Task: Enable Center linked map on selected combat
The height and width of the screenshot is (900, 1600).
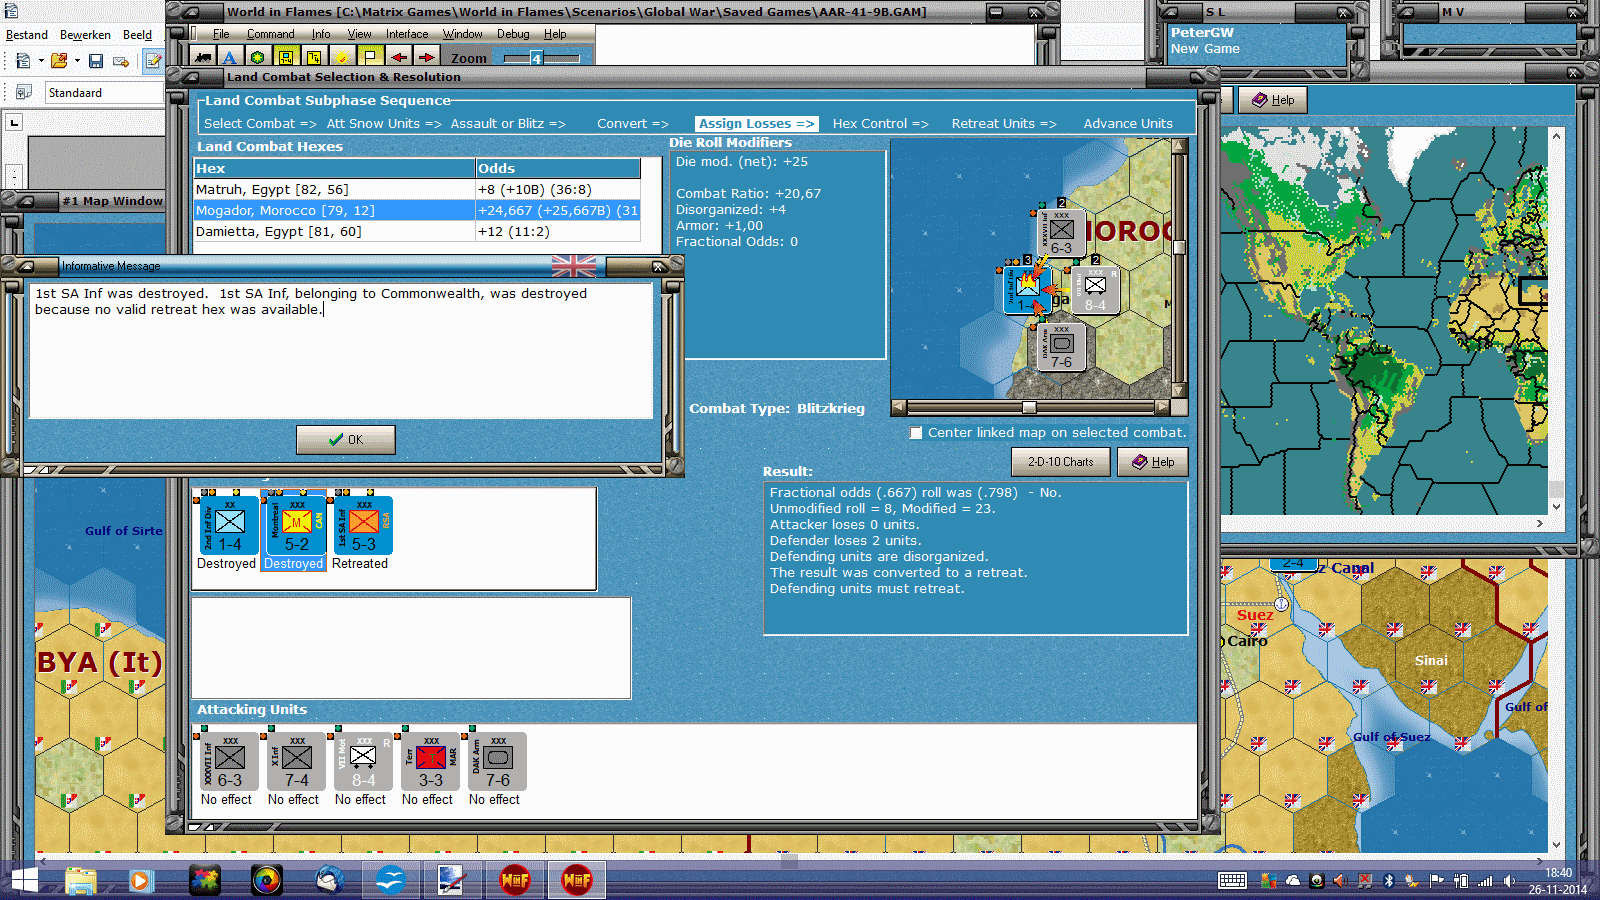Action: tap(916, 433)
